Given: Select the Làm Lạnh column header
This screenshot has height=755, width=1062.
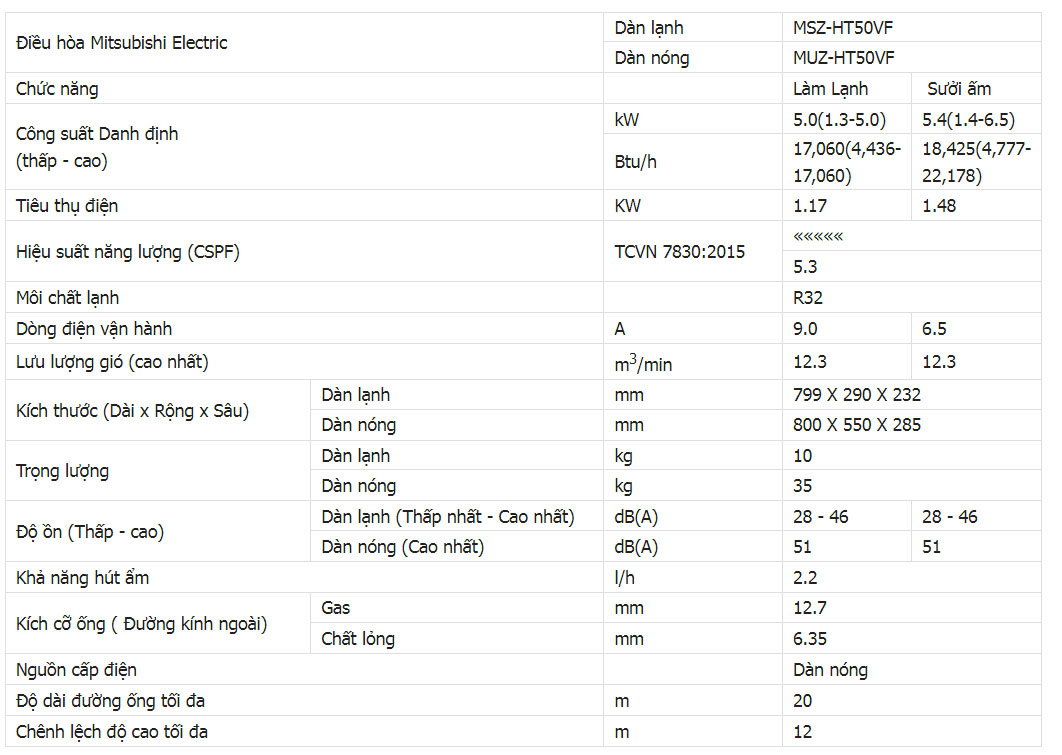Looking at the screenshot, I should point(830,89).
